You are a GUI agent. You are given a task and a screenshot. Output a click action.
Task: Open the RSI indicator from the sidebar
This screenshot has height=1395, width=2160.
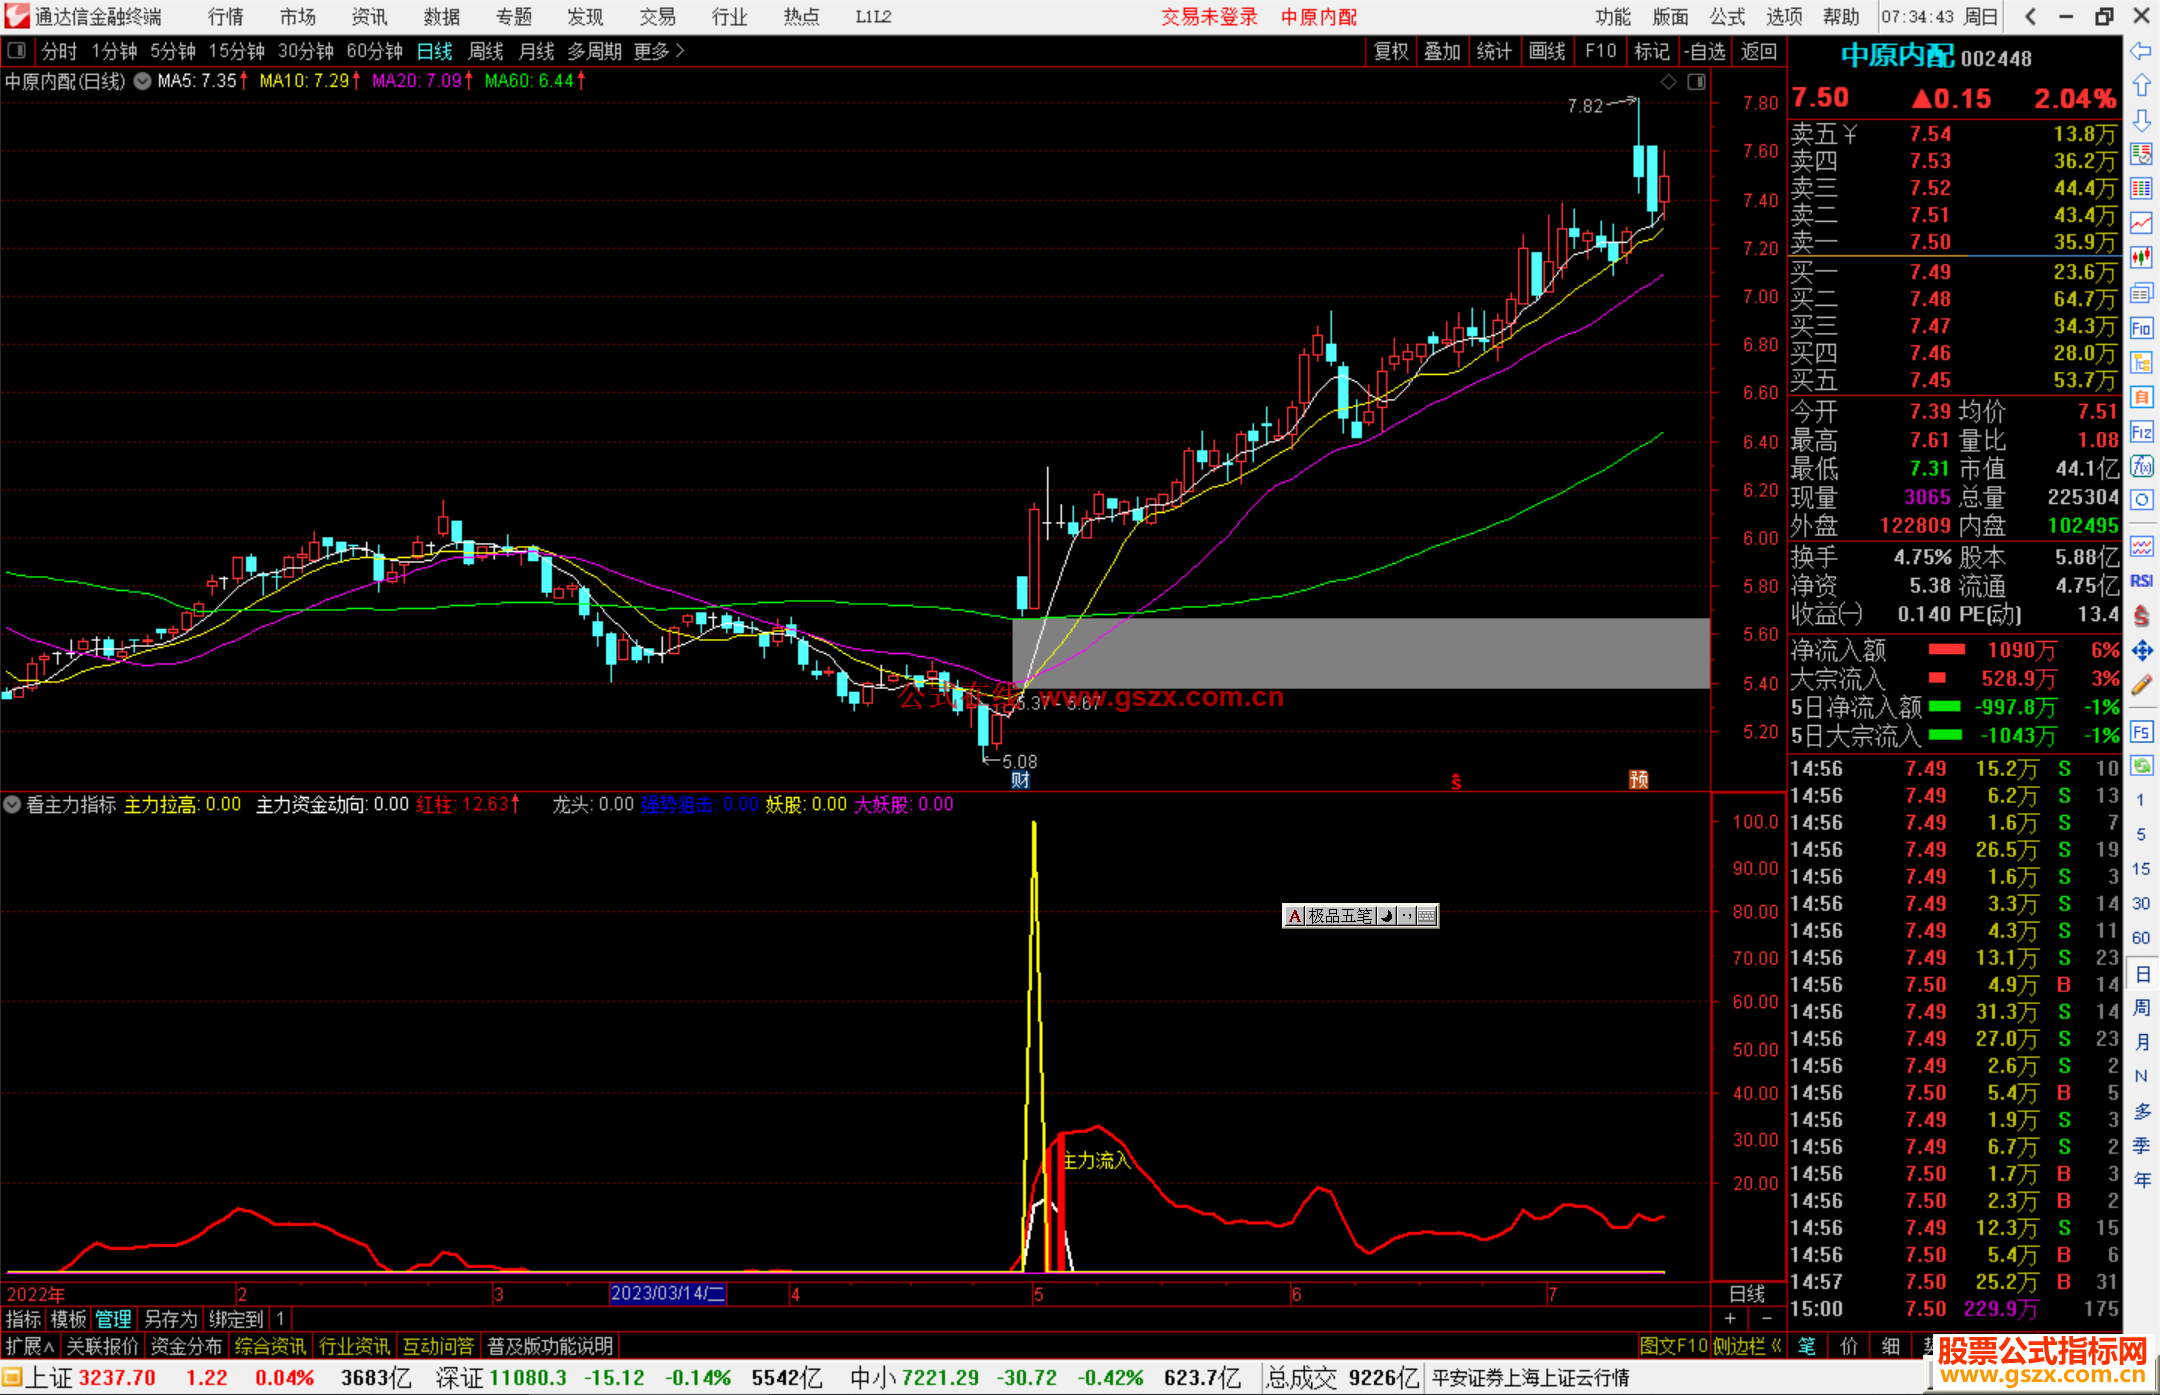tap(2141, 581)
